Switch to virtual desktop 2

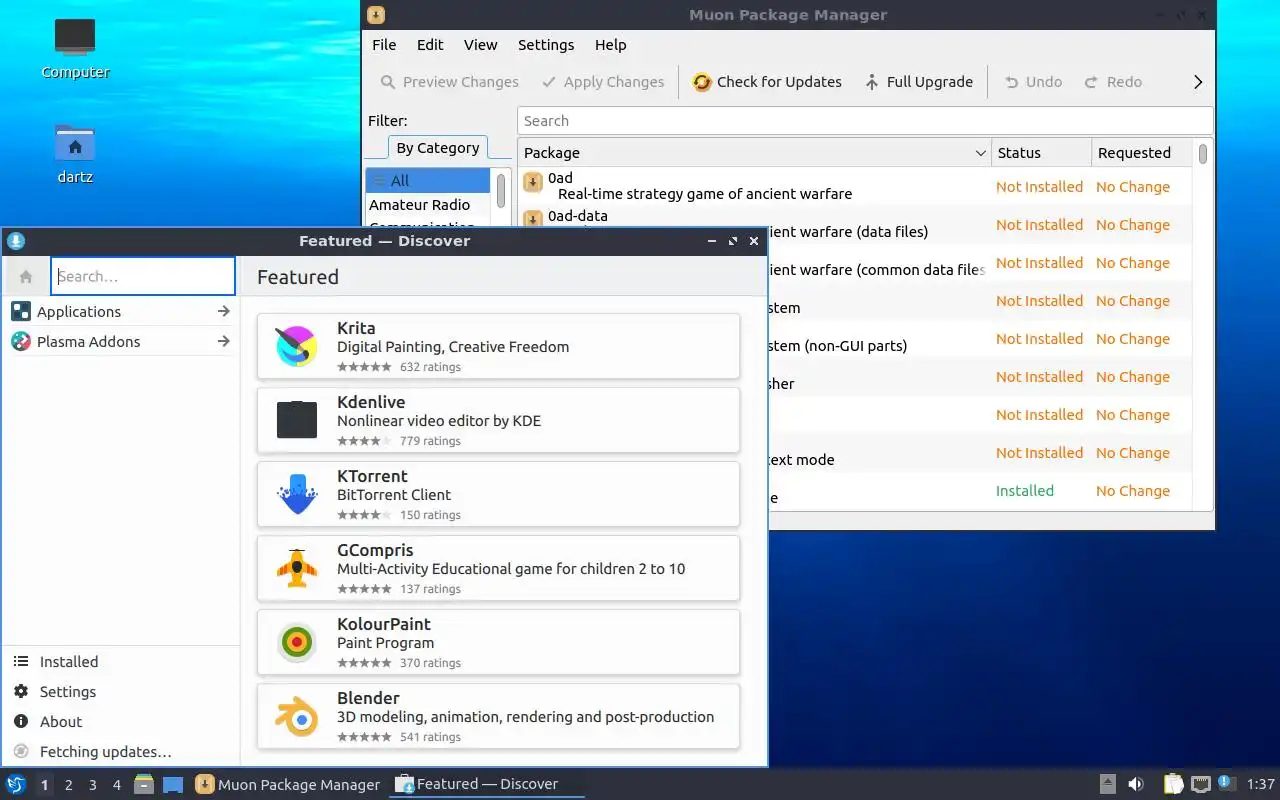pos(68,785)
